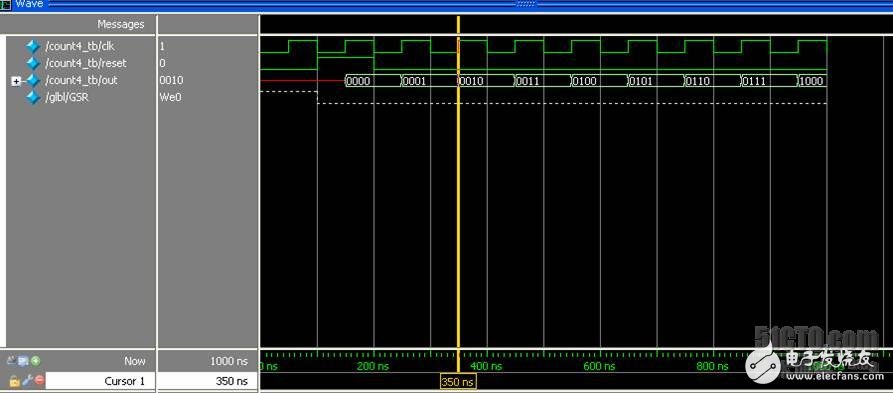Image resolution: width=893 pixels, height=393 pixels.
Task: Toggle the cursor lock padlock icon
Action: tap(15, 380)
